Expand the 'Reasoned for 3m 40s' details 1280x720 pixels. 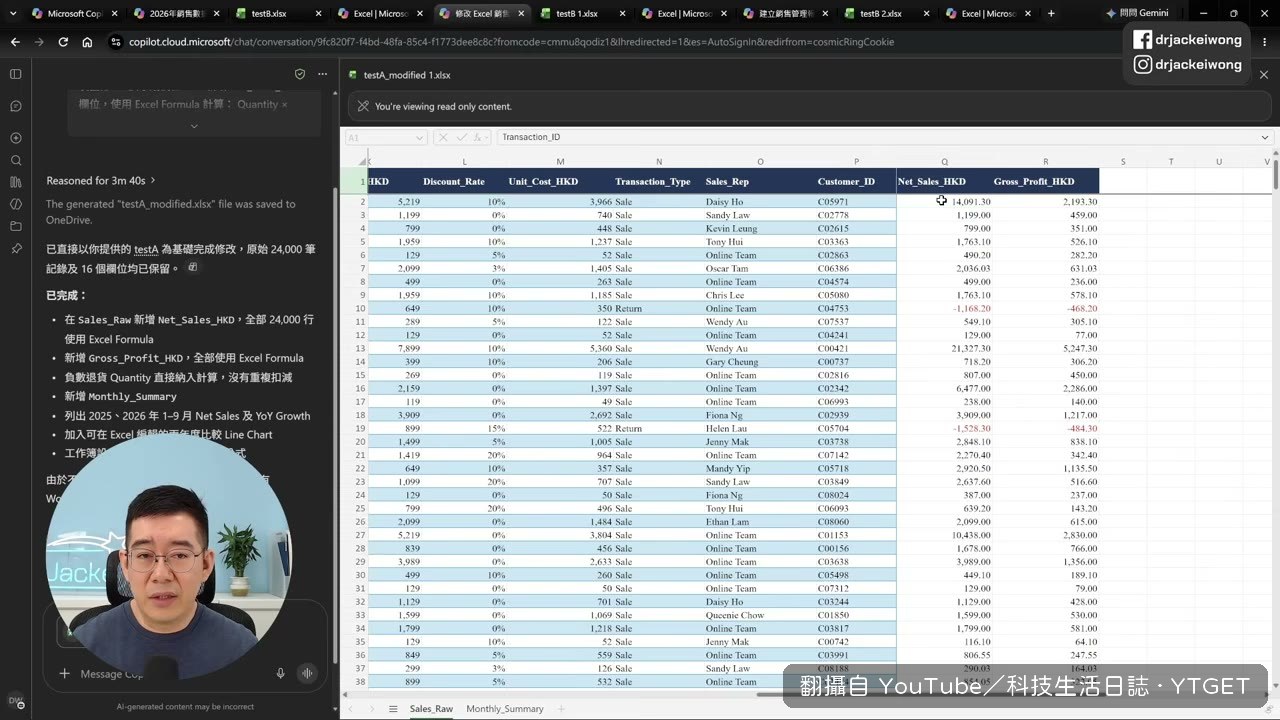coord(101,181)
